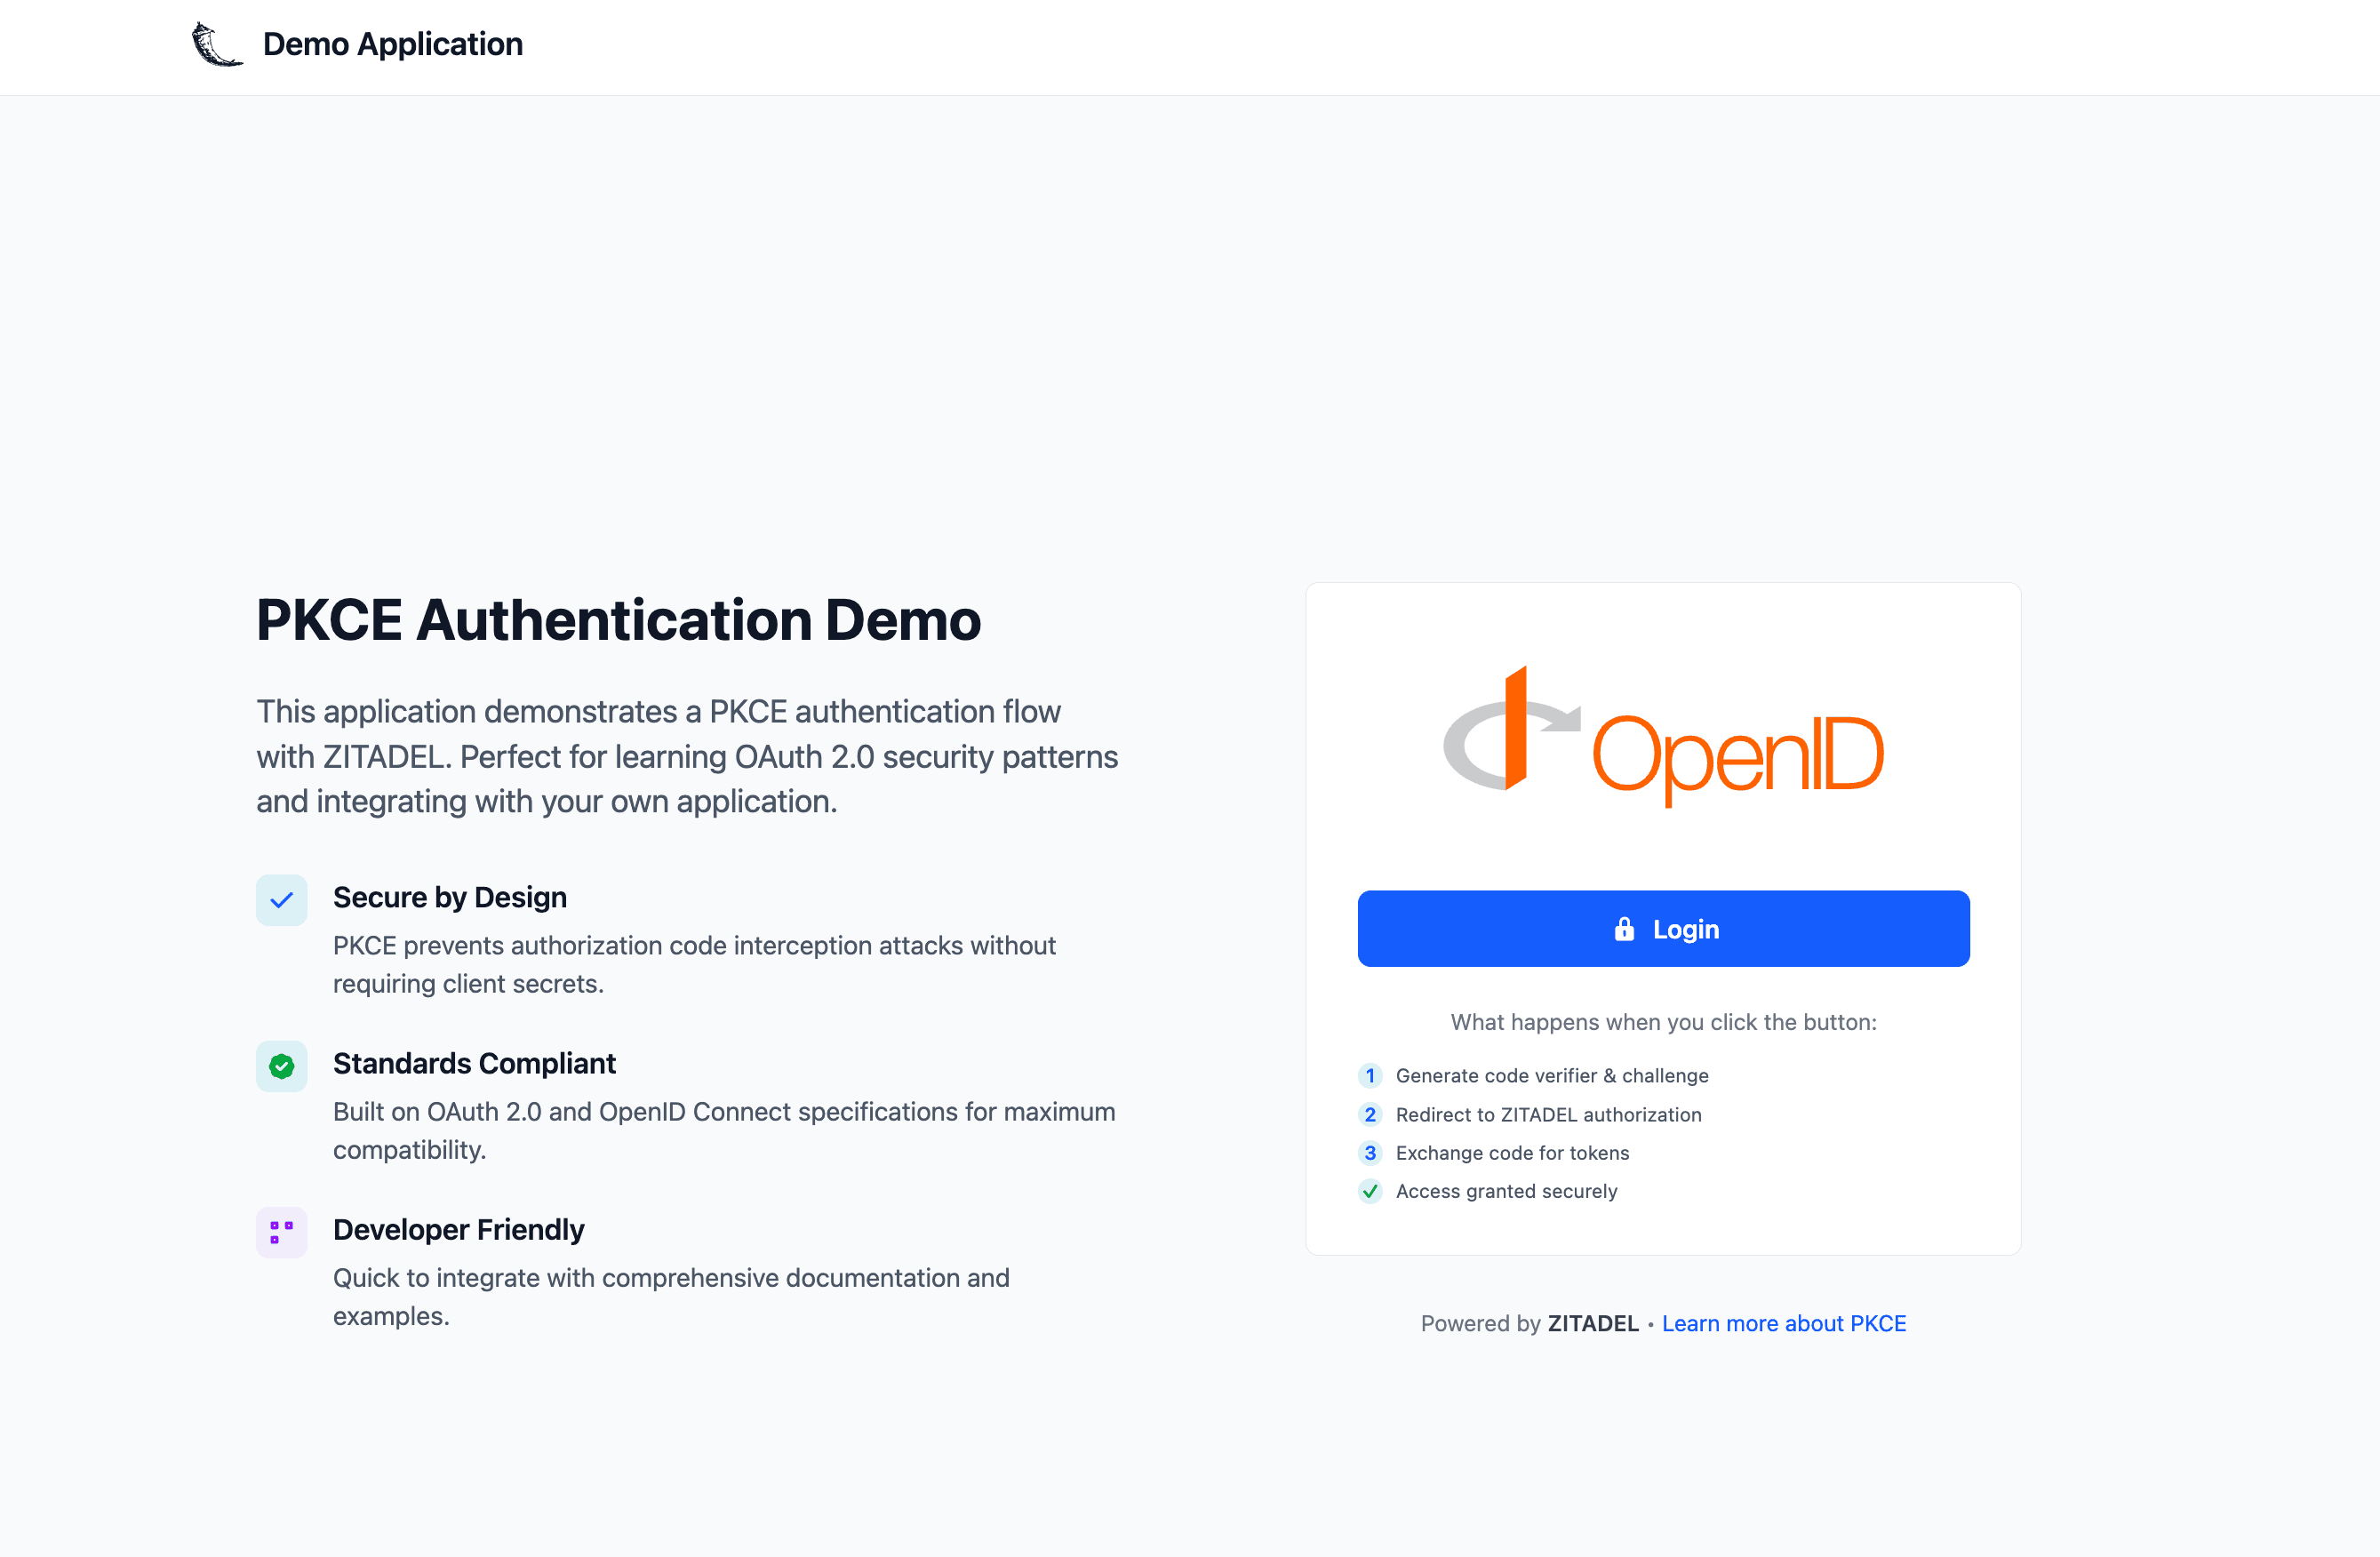Click the blue Login button
Viewport: 2380px width, 1557px height.
(1663, 928)
